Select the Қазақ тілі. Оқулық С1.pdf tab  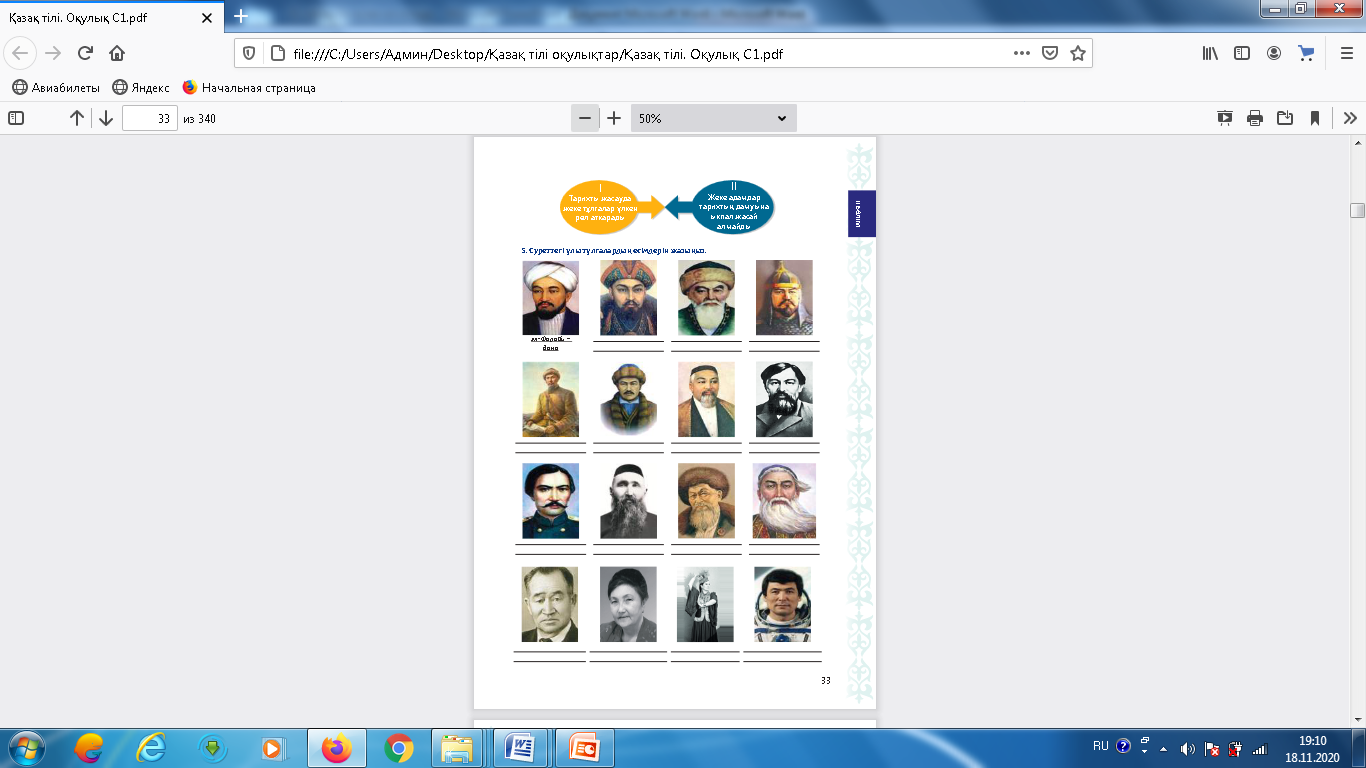pos(110,17)
